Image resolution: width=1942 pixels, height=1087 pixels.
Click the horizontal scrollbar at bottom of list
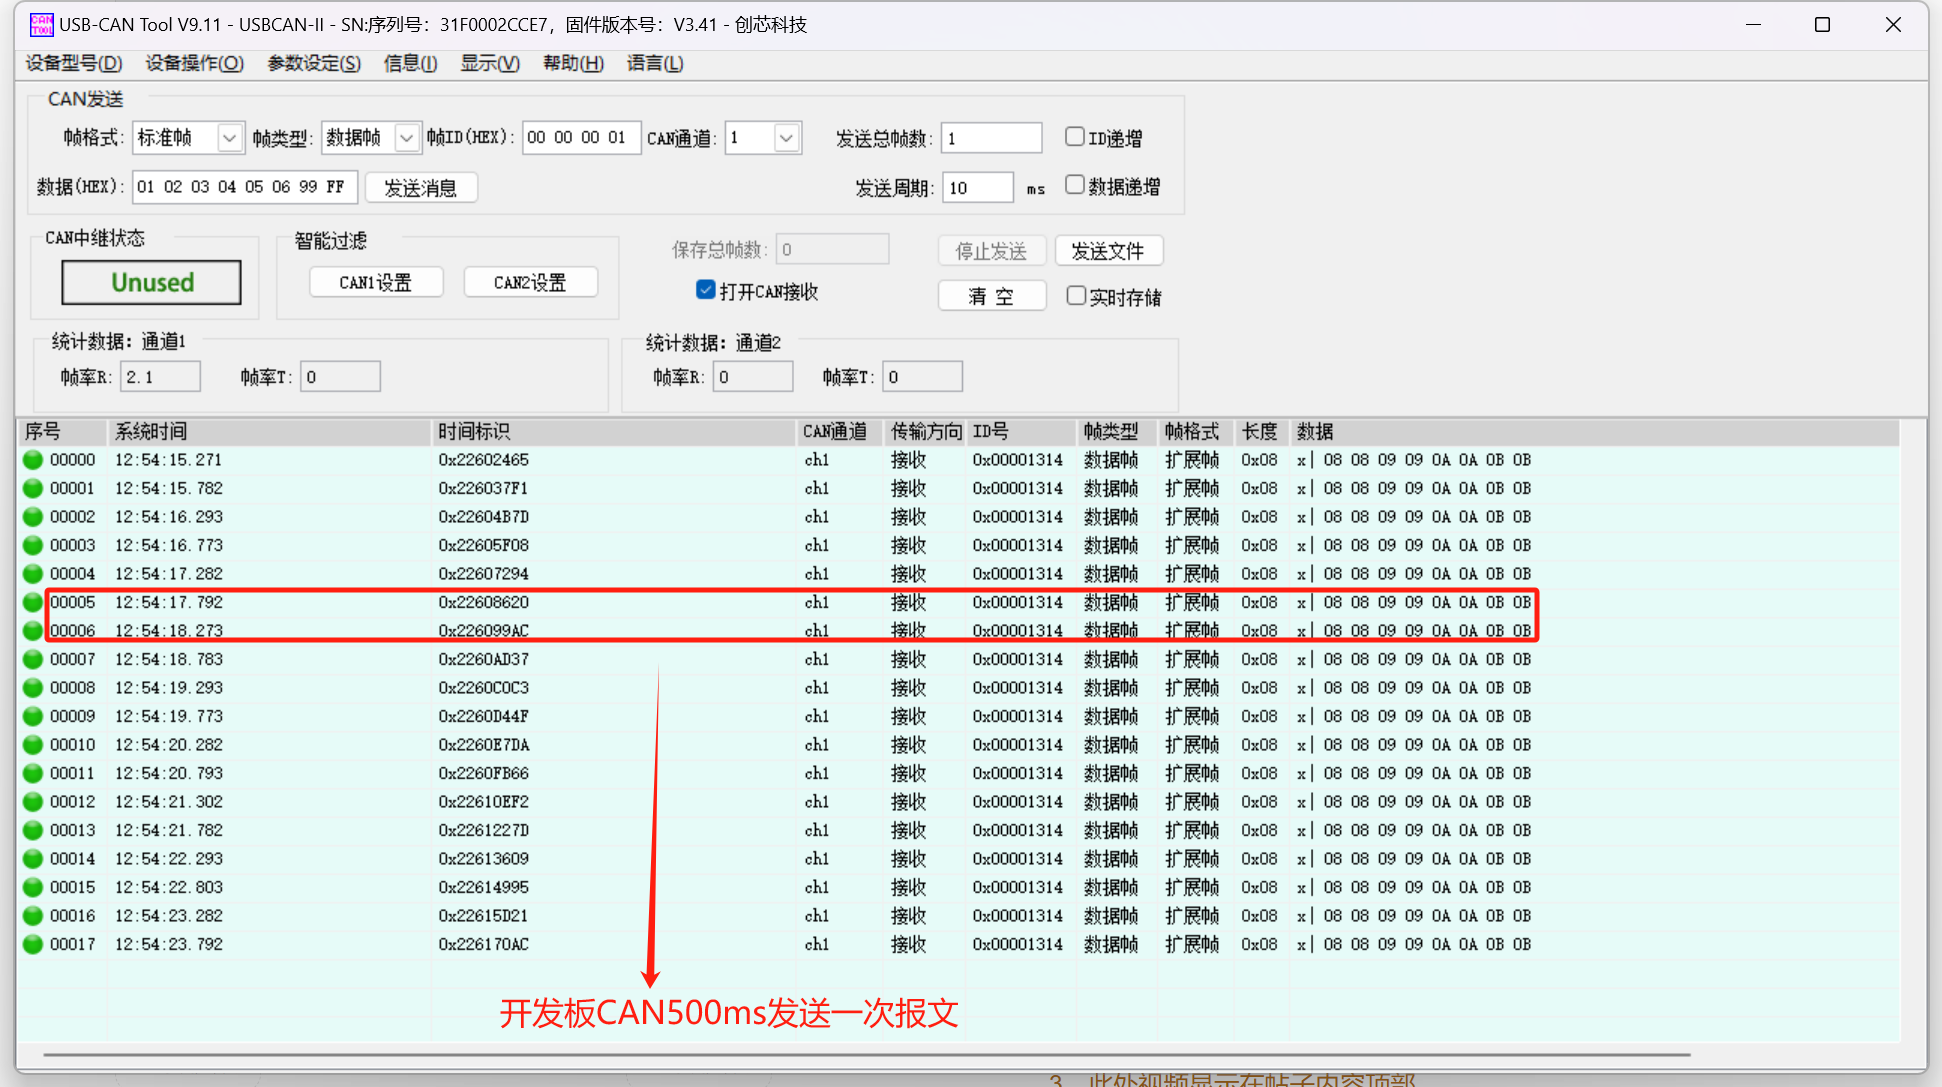click(866, 1054)
